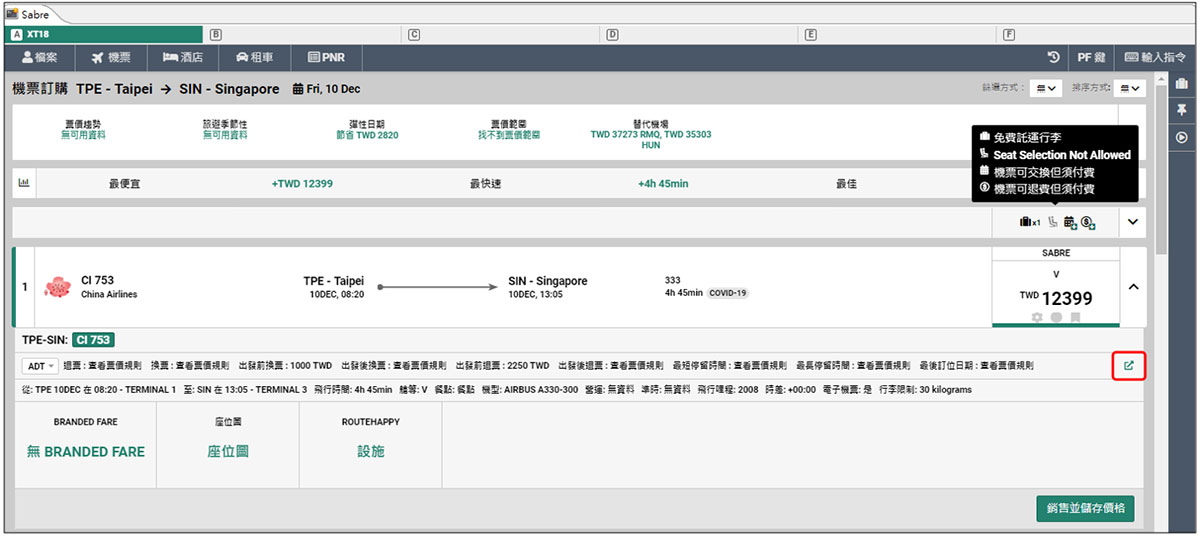1200x537 pixels.
Task: Click the green CI 753 segment tag
Action: 93,340
